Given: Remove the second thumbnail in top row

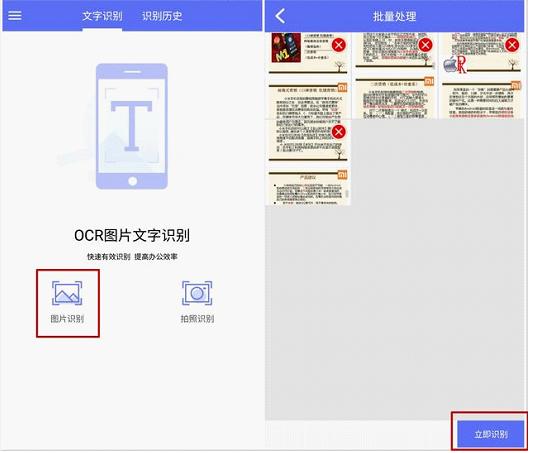Looking at the screenshot, I should point(425,45).
